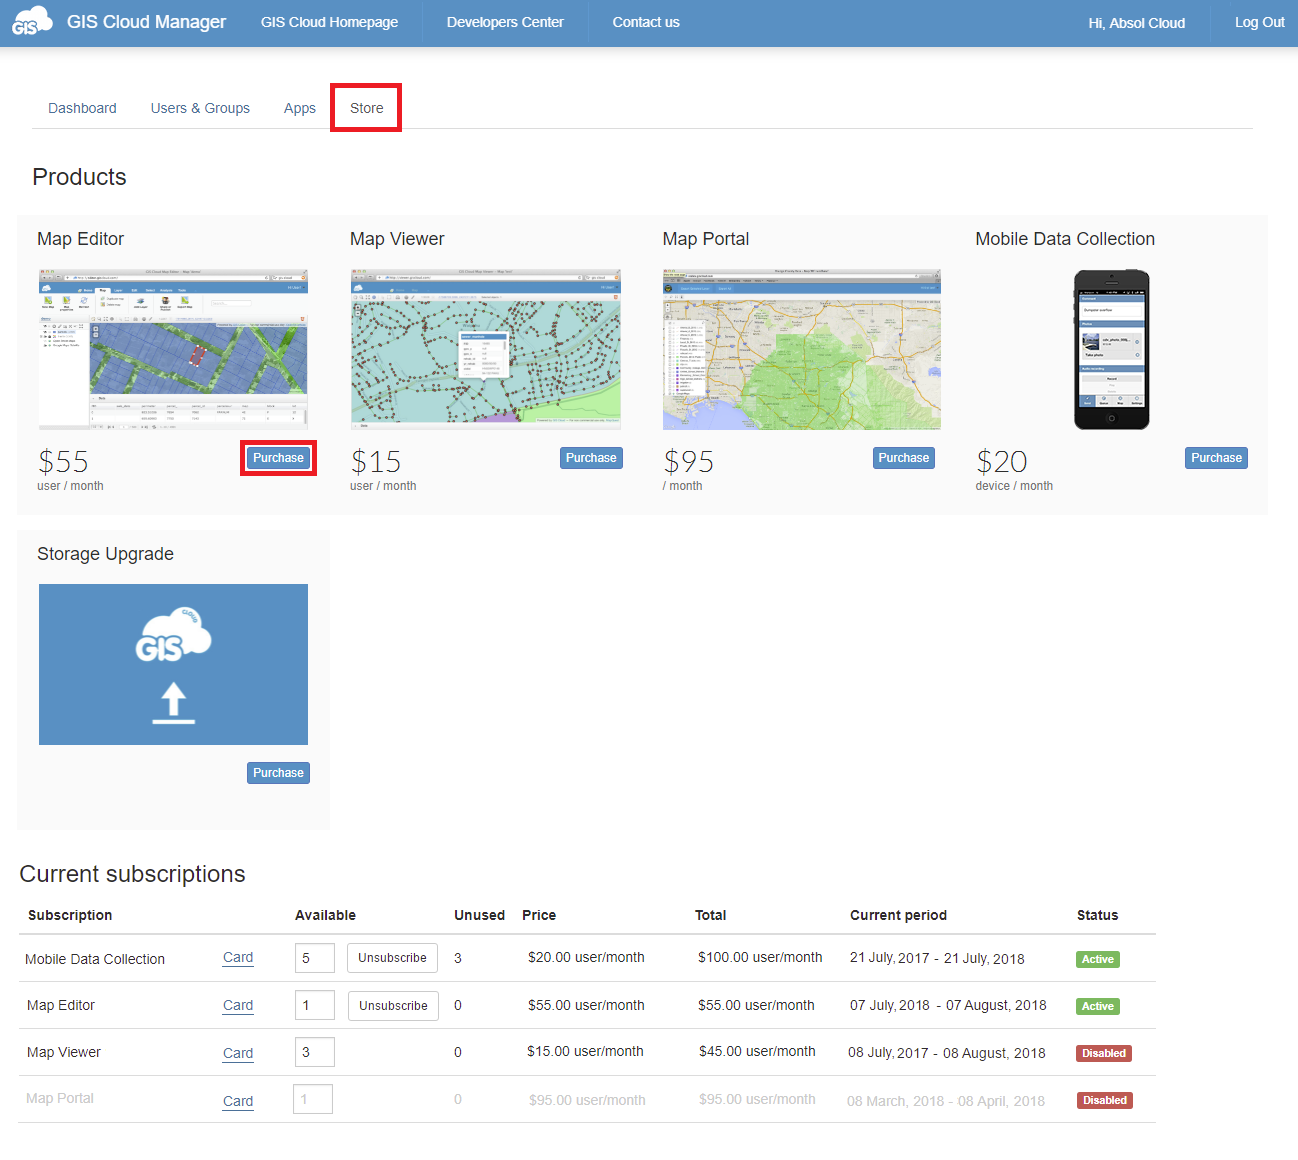Click the Subscription column header

click(x=70, y=915)
